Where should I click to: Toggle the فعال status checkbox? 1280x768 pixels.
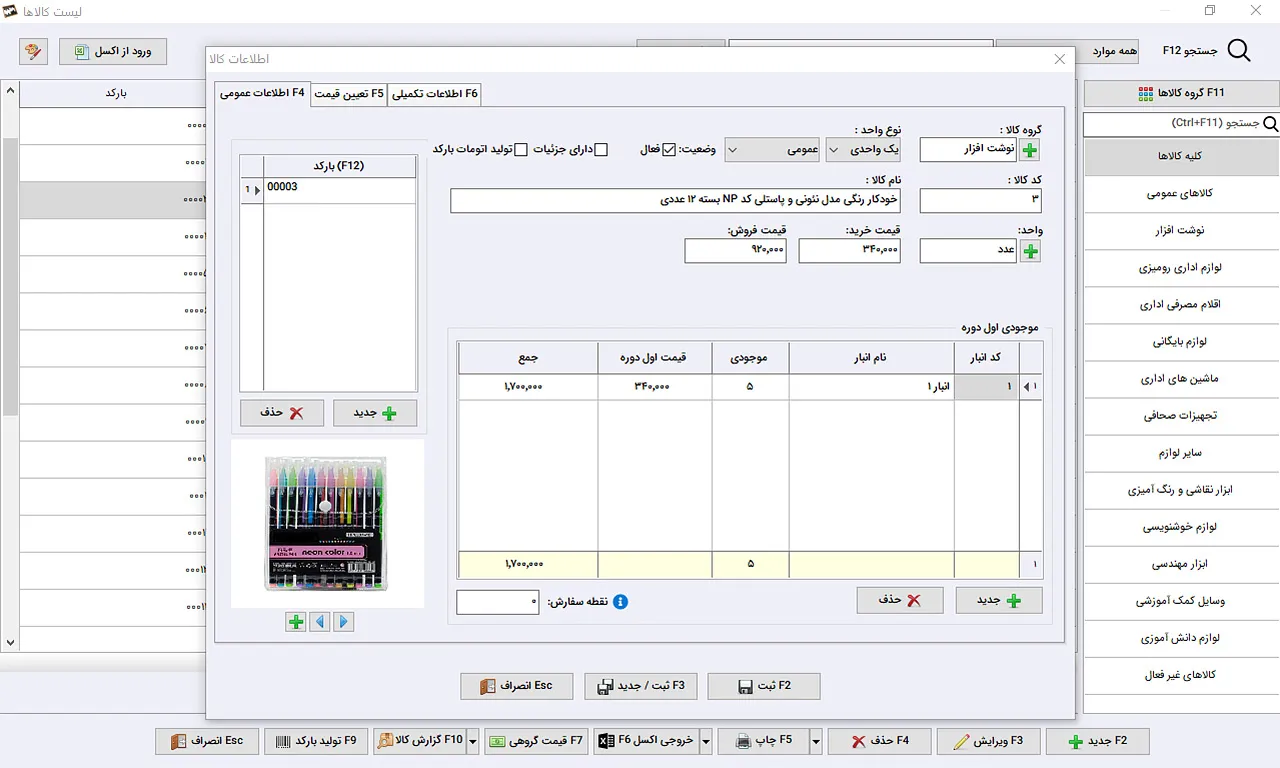tap(670, 150)
